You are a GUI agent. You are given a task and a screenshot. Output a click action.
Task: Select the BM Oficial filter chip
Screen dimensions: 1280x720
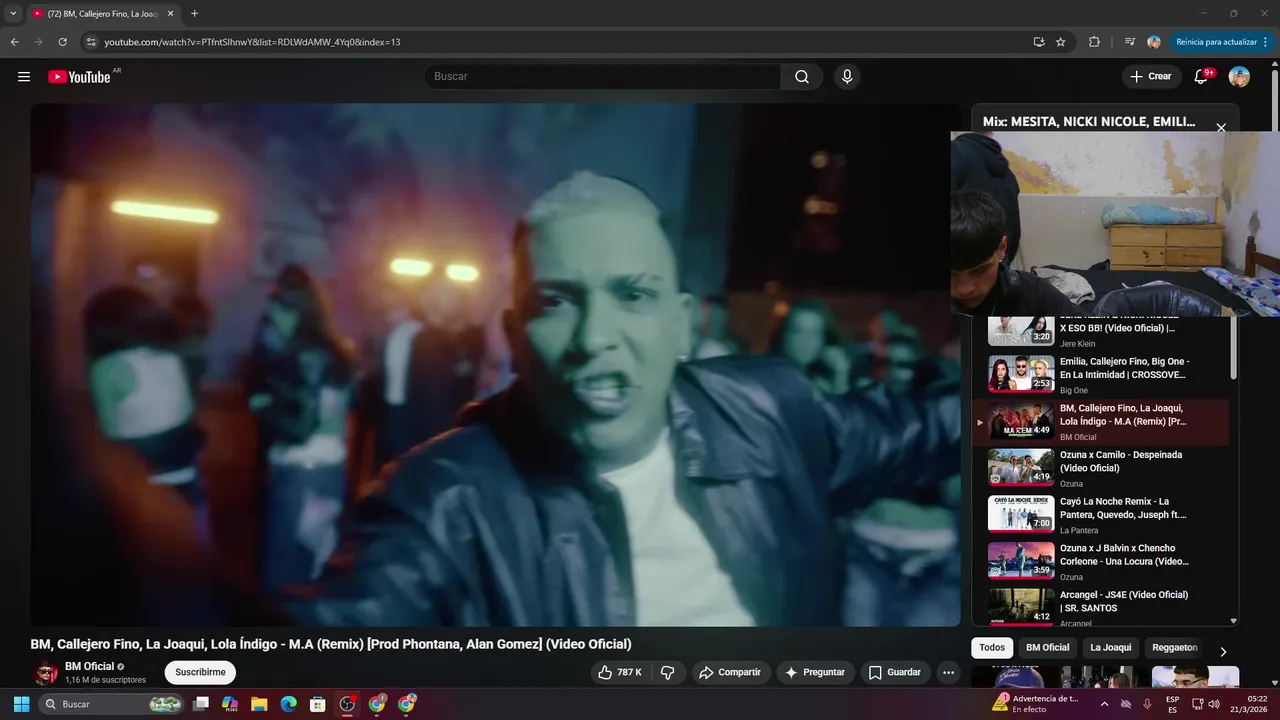(1047, 648)
